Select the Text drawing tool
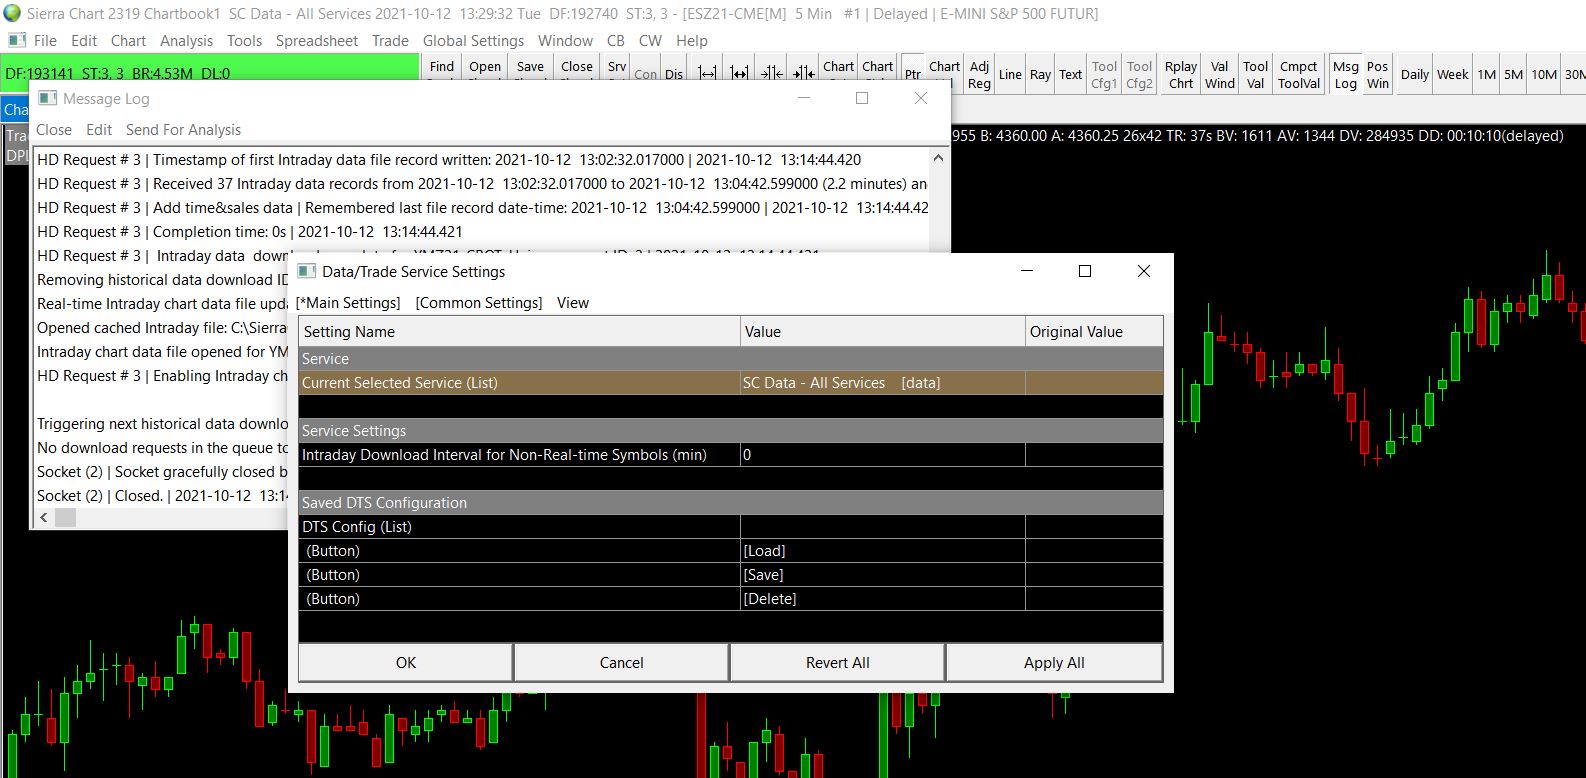The width and height of the screenshot is (1586, 778). tap(1071, 74)
